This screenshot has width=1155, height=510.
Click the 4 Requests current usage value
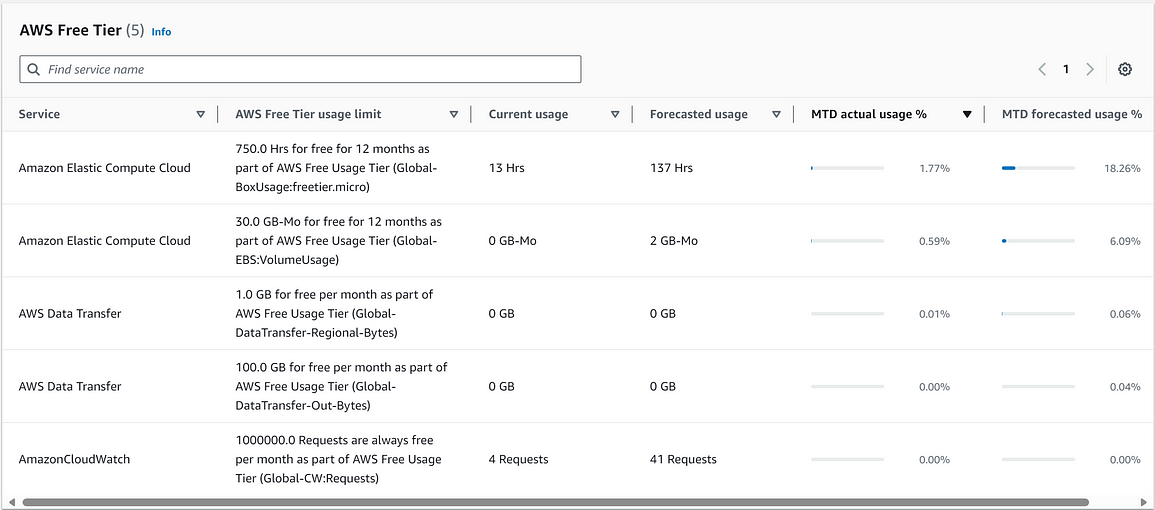(519, 459)
